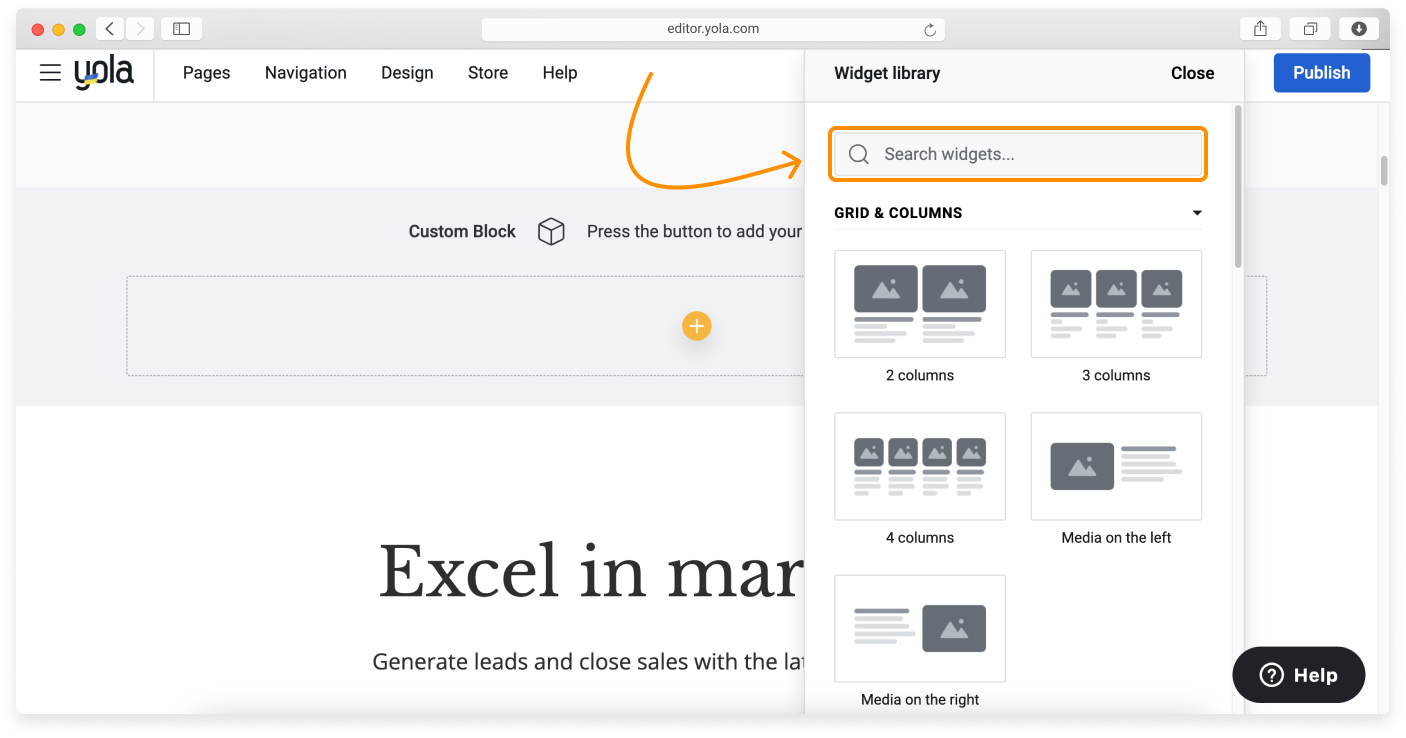Open the Design menu
The height and width of the screenshot is (738, 1406).
point(407,73)
